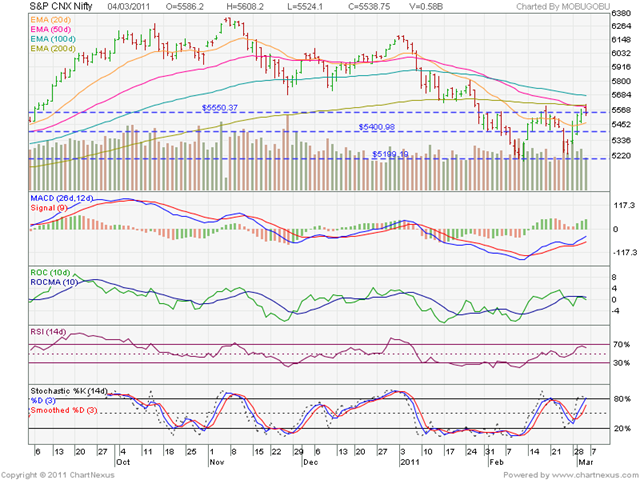Select the "EMA (100d)" legend label
Screen dimensions: 640x480
pyautogui.click(x=53, y=39)
